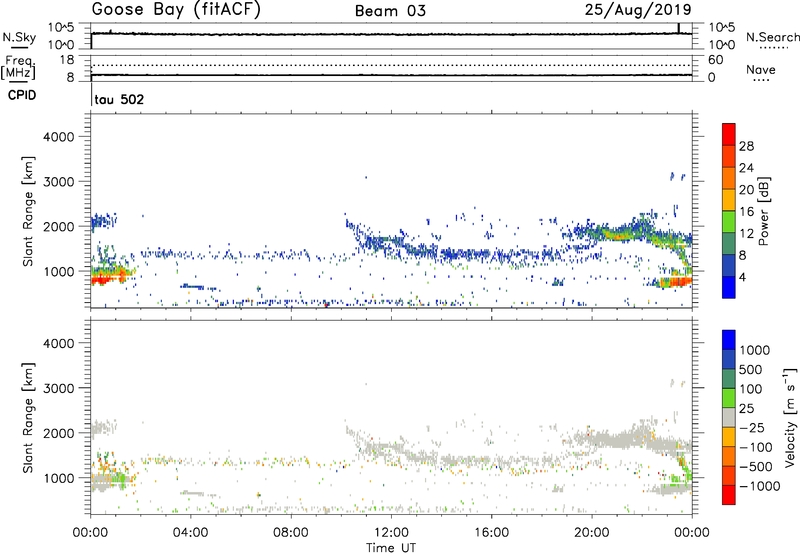Image resolution: width=800 pixels, height=554 pixels.
Task: Click Slant Range [km] label of velocity panel
Action: click(28, 417)
